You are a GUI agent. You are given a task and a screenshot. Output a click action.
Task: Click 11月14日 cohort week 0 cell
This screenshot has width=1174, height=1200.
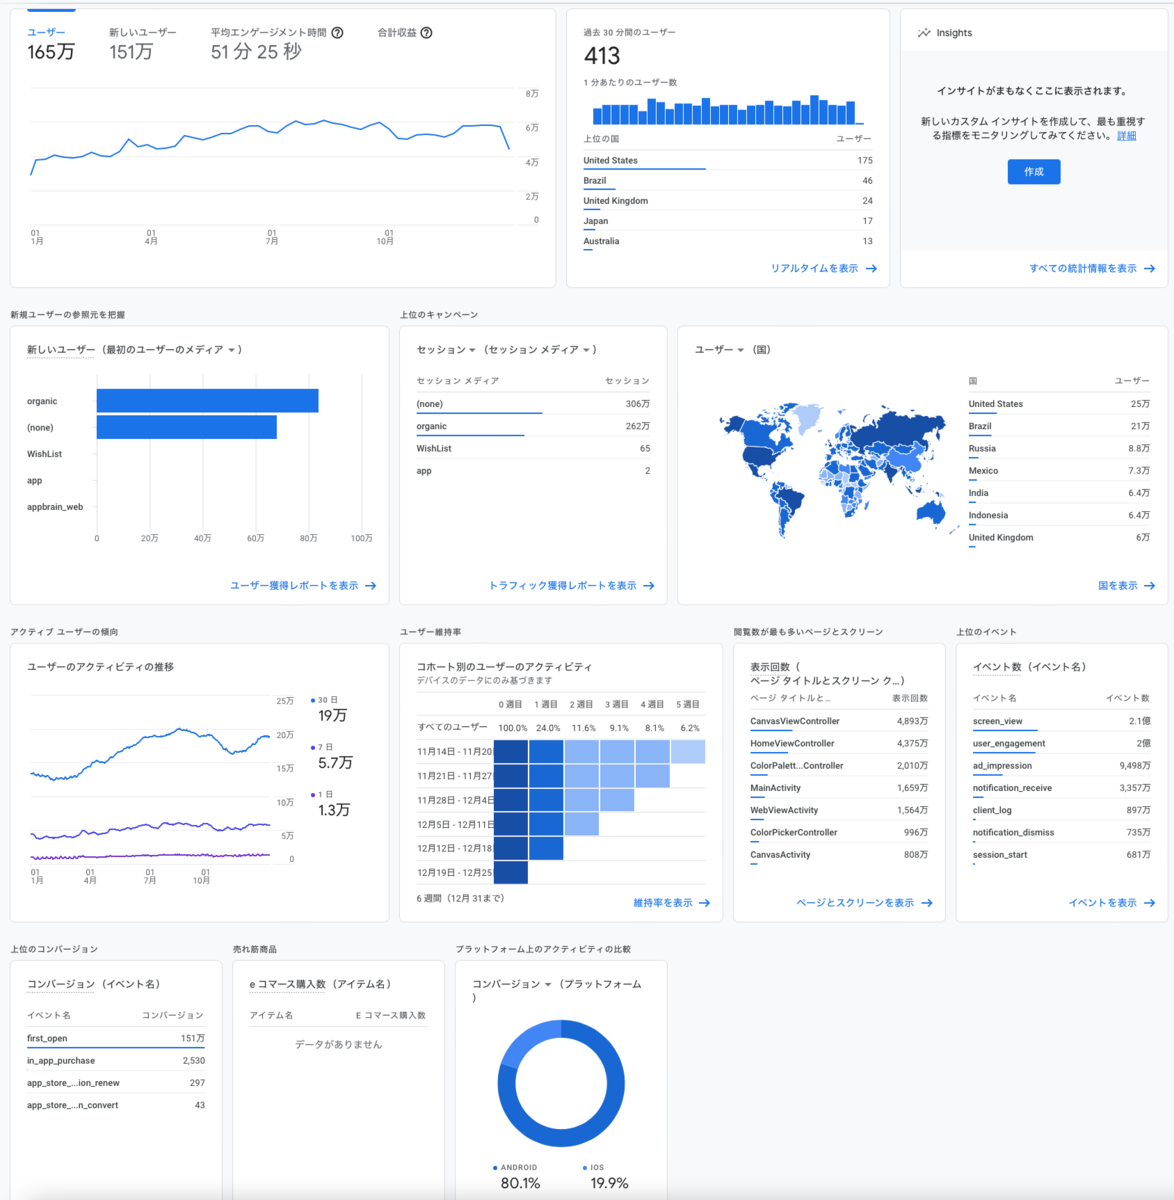511,751
